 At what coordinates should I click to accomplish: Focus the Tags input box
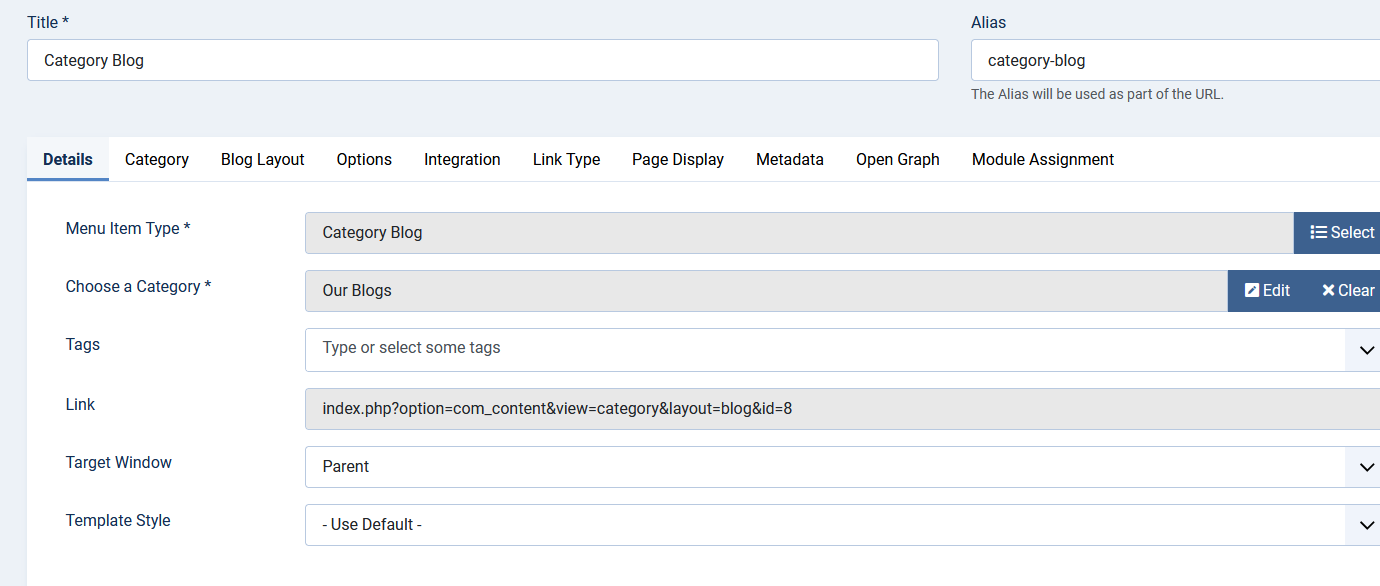820,349
